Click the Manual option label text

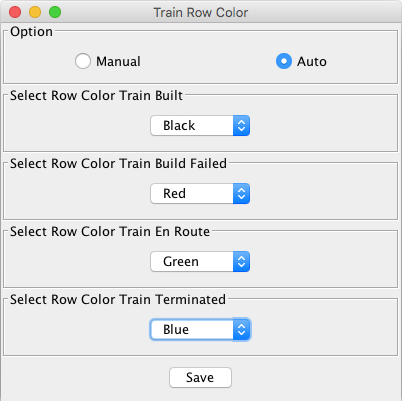pos(118,62)
